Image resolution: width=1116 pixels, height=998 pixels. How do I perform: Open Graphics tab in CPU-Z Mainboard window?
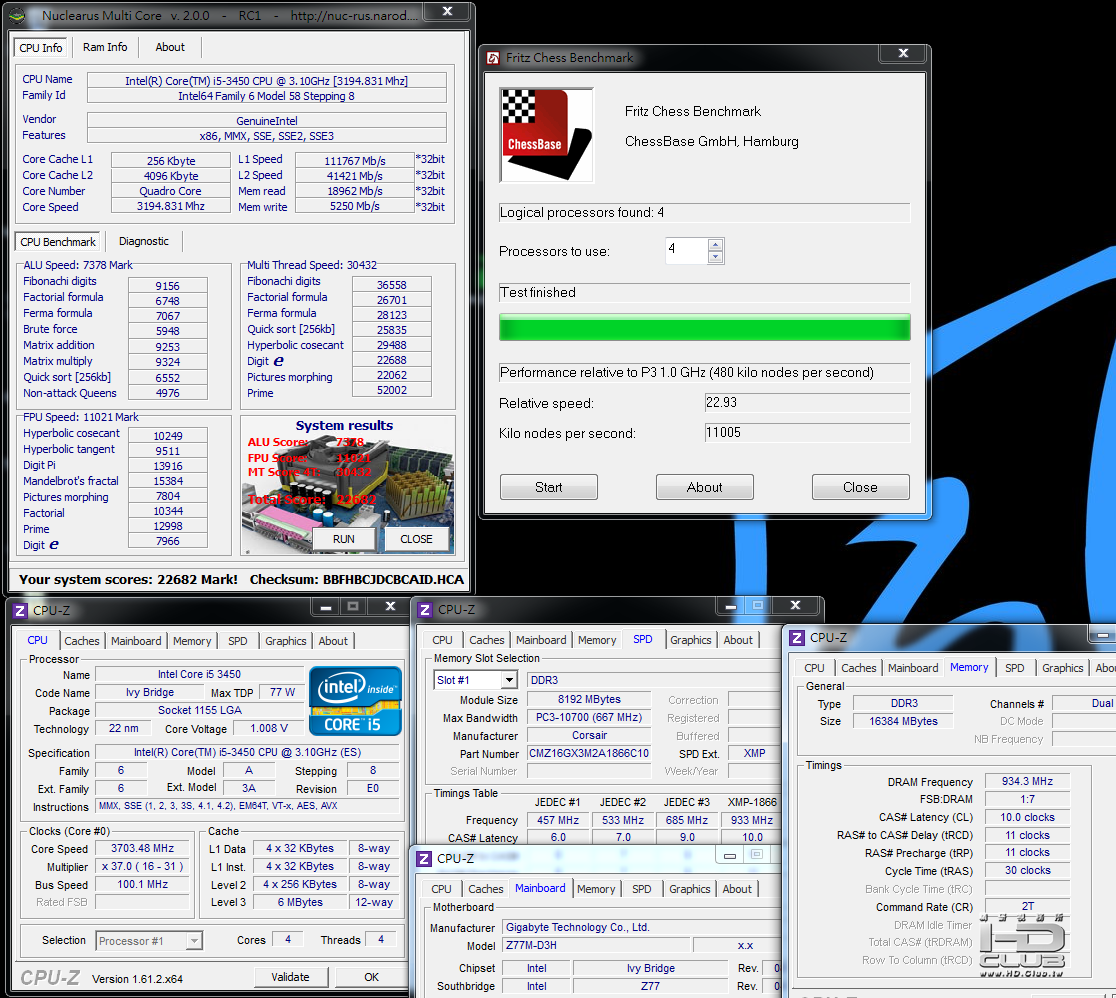point(690,889)
